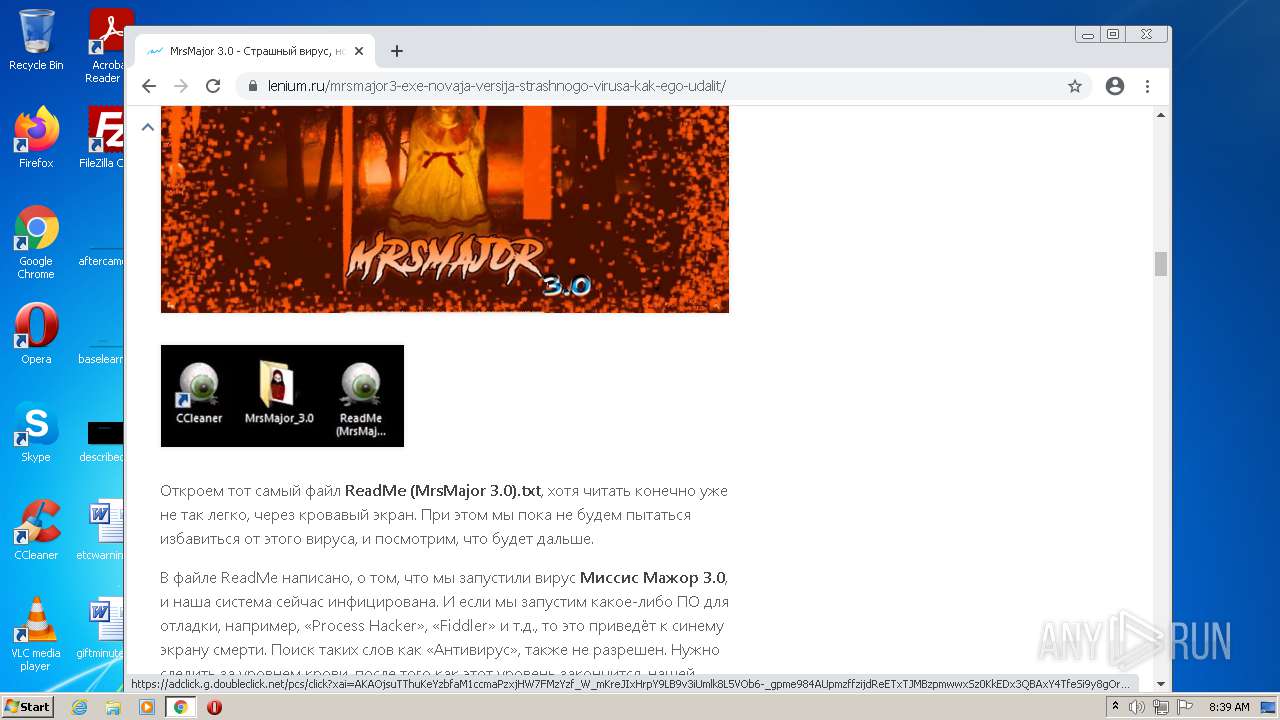This screenshot has height=720, width=1280.
Task: Select the MrsMajor 3.0 browser tab
Action: click(x=255, y=51)
